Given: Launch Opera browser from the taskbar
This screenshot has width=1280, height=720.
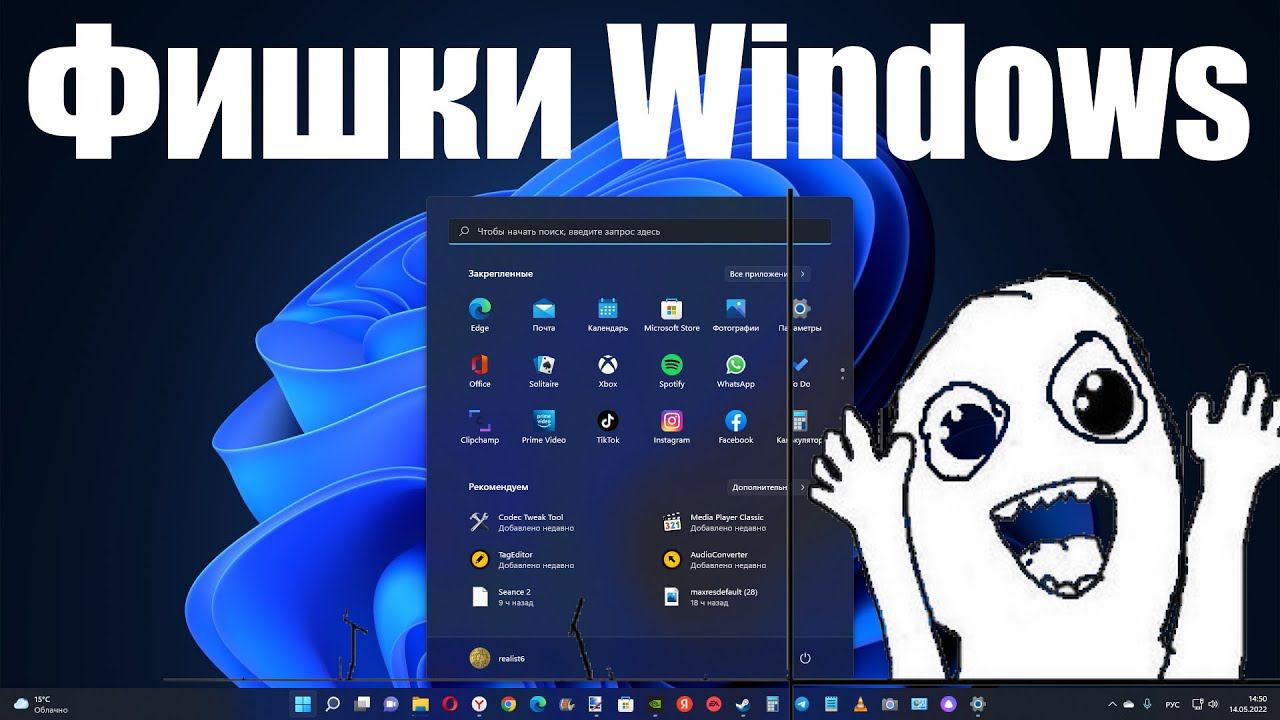Looking at the screenshot, I should (x=450, y=703).
